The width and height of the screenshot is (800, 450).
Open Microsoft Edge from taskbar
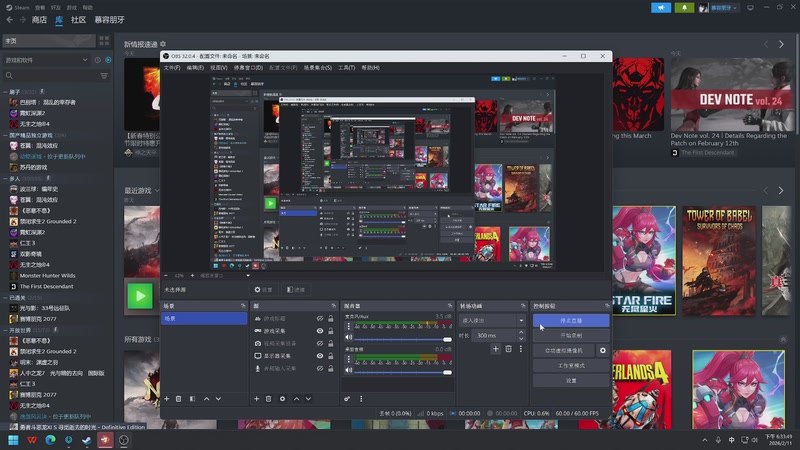point(50,440)
